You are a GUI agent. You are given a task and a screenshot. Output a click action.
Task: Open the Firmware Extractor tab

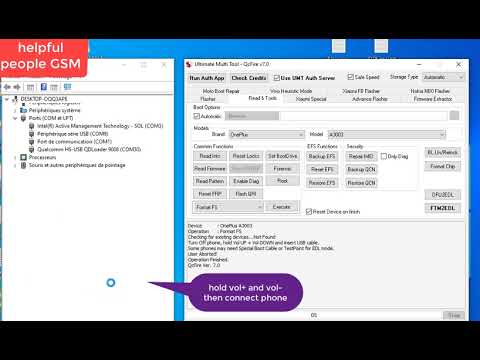click(433, 99)
